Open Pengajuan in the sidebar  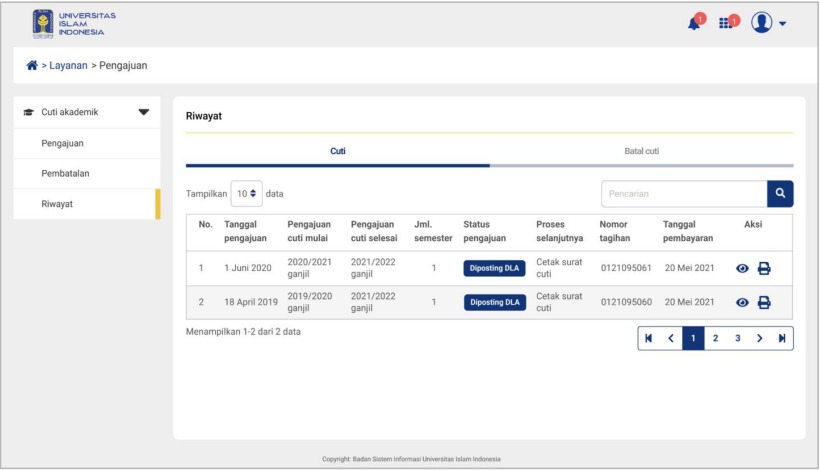click(63, 143)
